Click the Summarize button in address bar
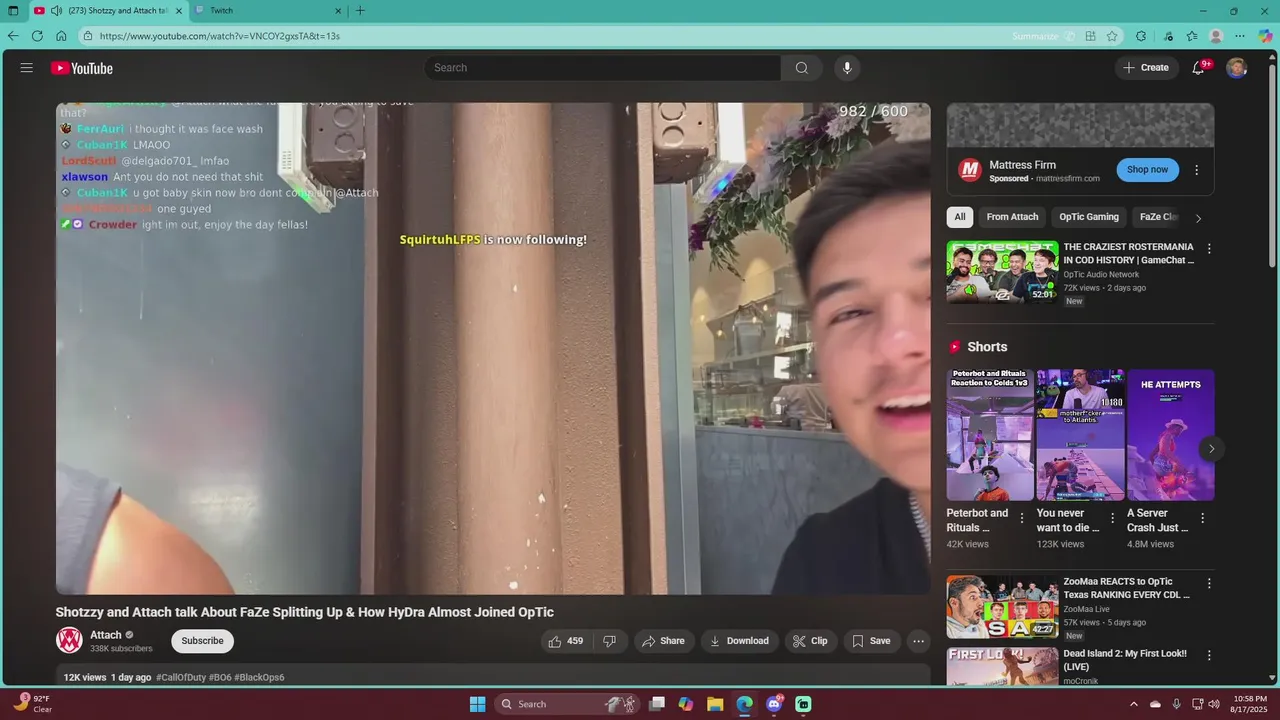 click(x=1044, y=36)
